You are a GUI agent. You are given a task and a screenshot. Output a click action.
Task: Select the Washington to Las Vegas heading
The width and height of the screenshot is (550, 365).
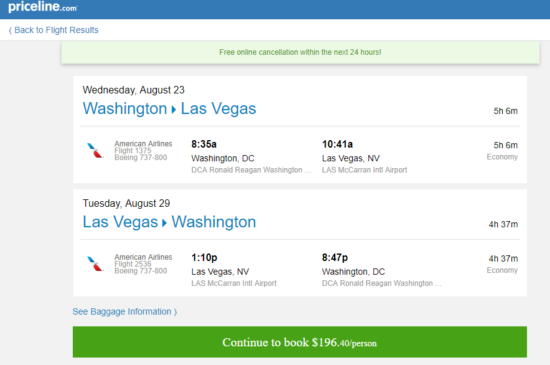pyautogui.click(x=169, y=108)
